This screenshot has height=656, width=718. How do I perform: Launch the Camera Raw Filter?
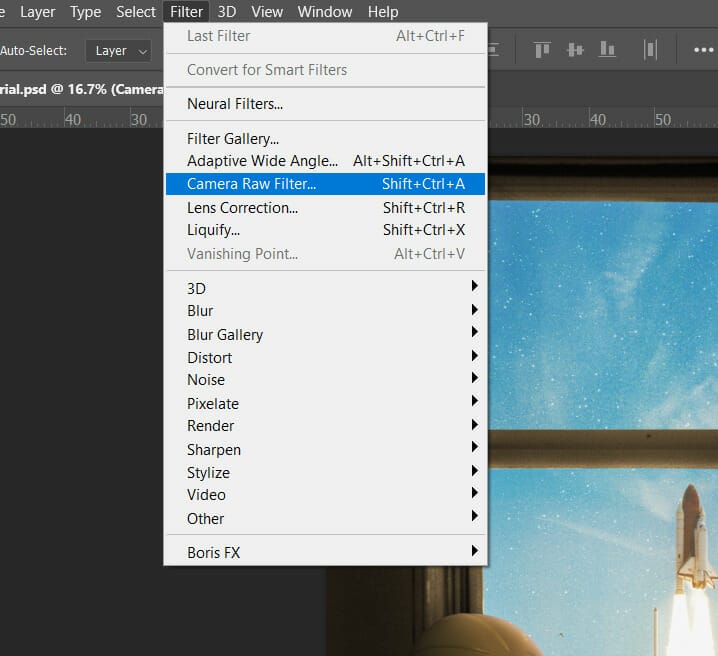325,184
